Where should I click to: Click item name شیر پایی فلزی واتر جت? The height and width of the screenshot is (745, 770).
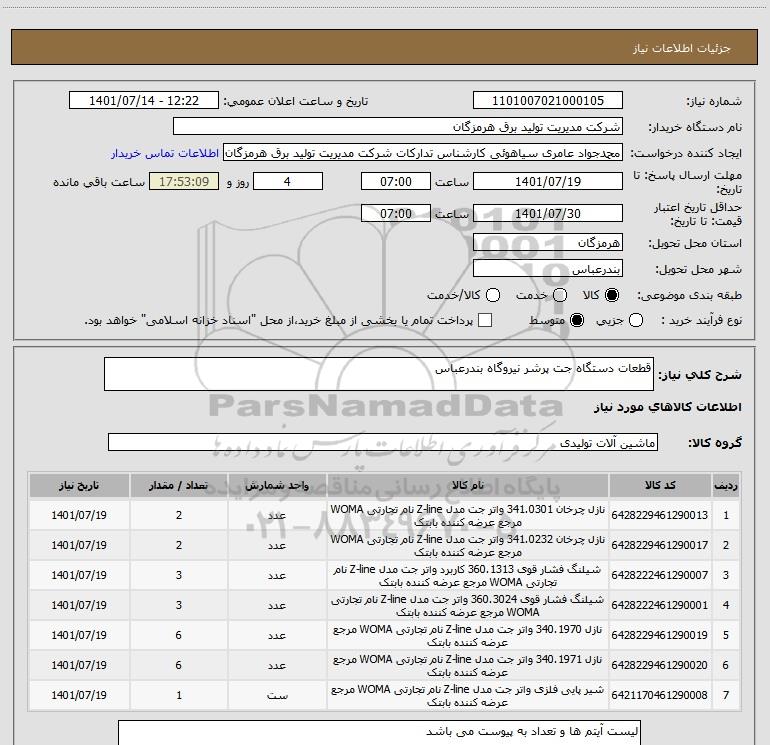coord(468,695)
